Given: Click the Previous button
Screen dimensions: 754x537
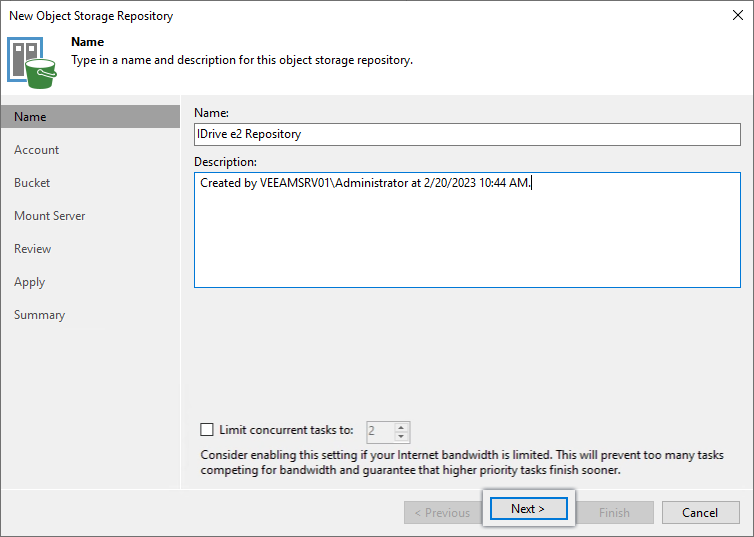Looking at the screenshot, I should [442, 512].
